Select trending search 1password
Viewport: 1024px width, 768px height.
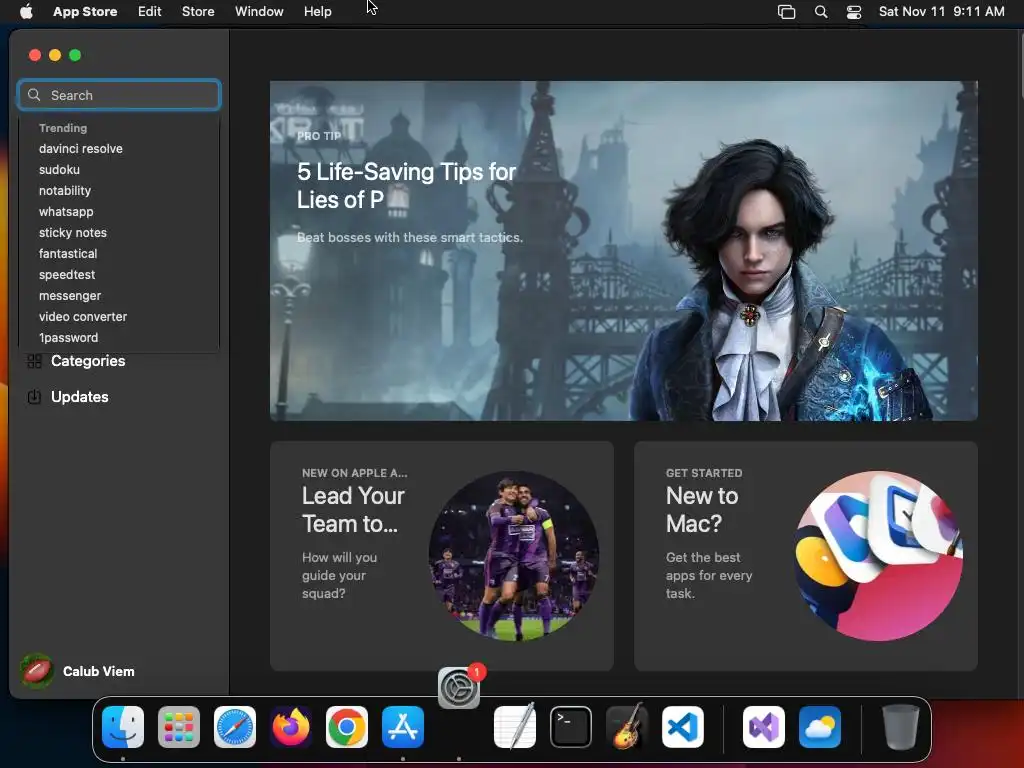coord(69,338)
